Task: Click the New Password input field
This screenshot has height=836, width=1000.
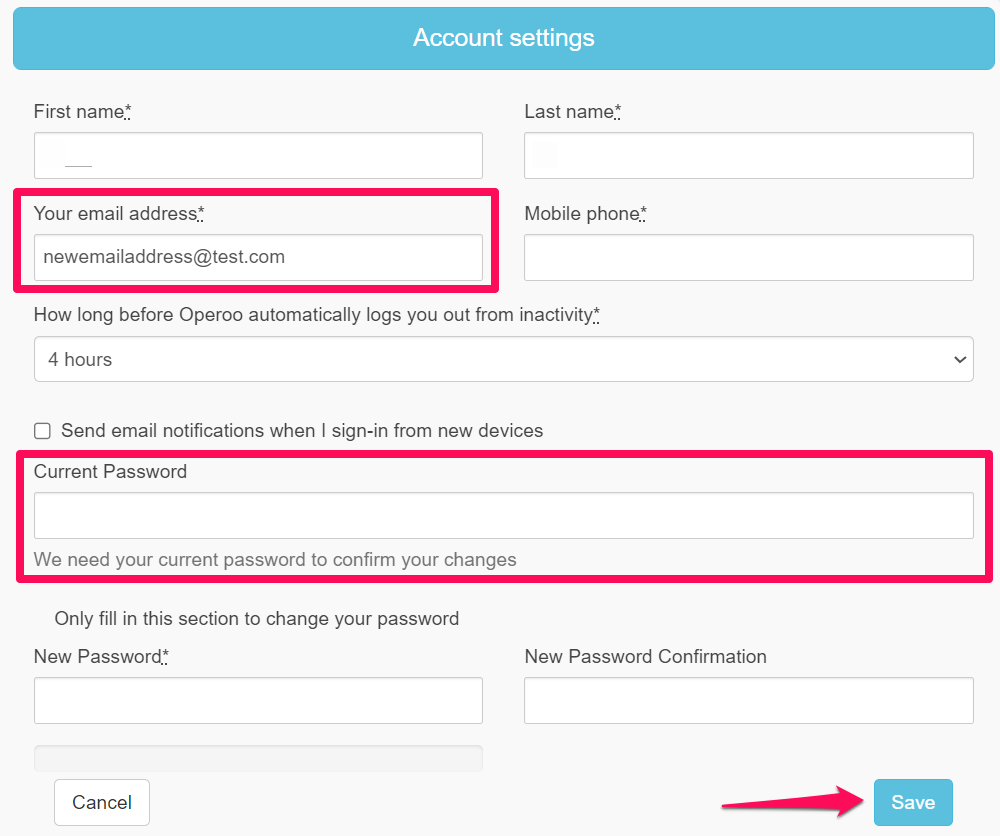Action: [258, 700]
